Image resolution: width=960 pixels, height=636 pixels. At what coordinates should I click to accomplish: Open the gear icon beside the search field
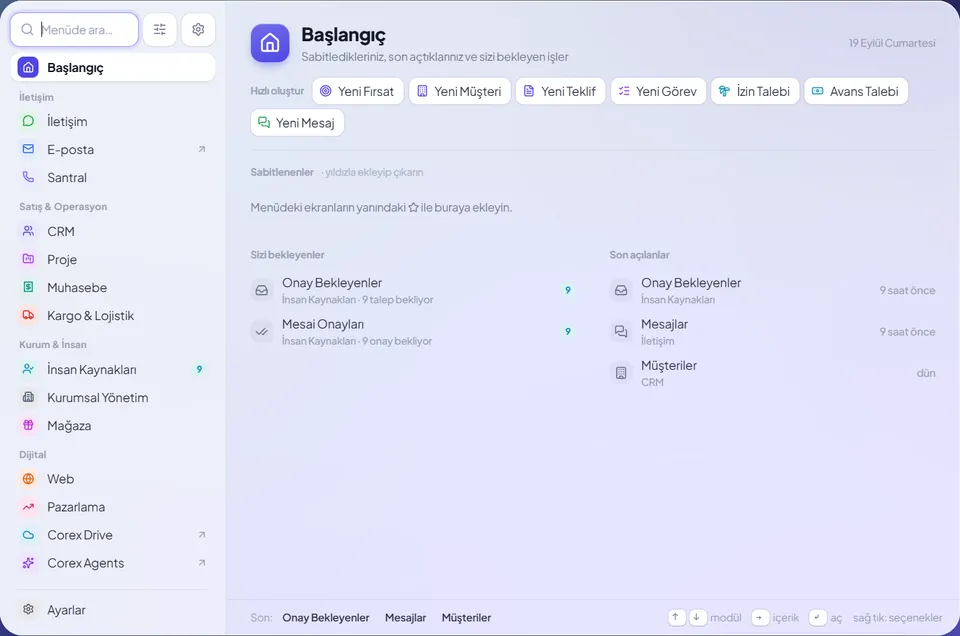pos(198,29)
